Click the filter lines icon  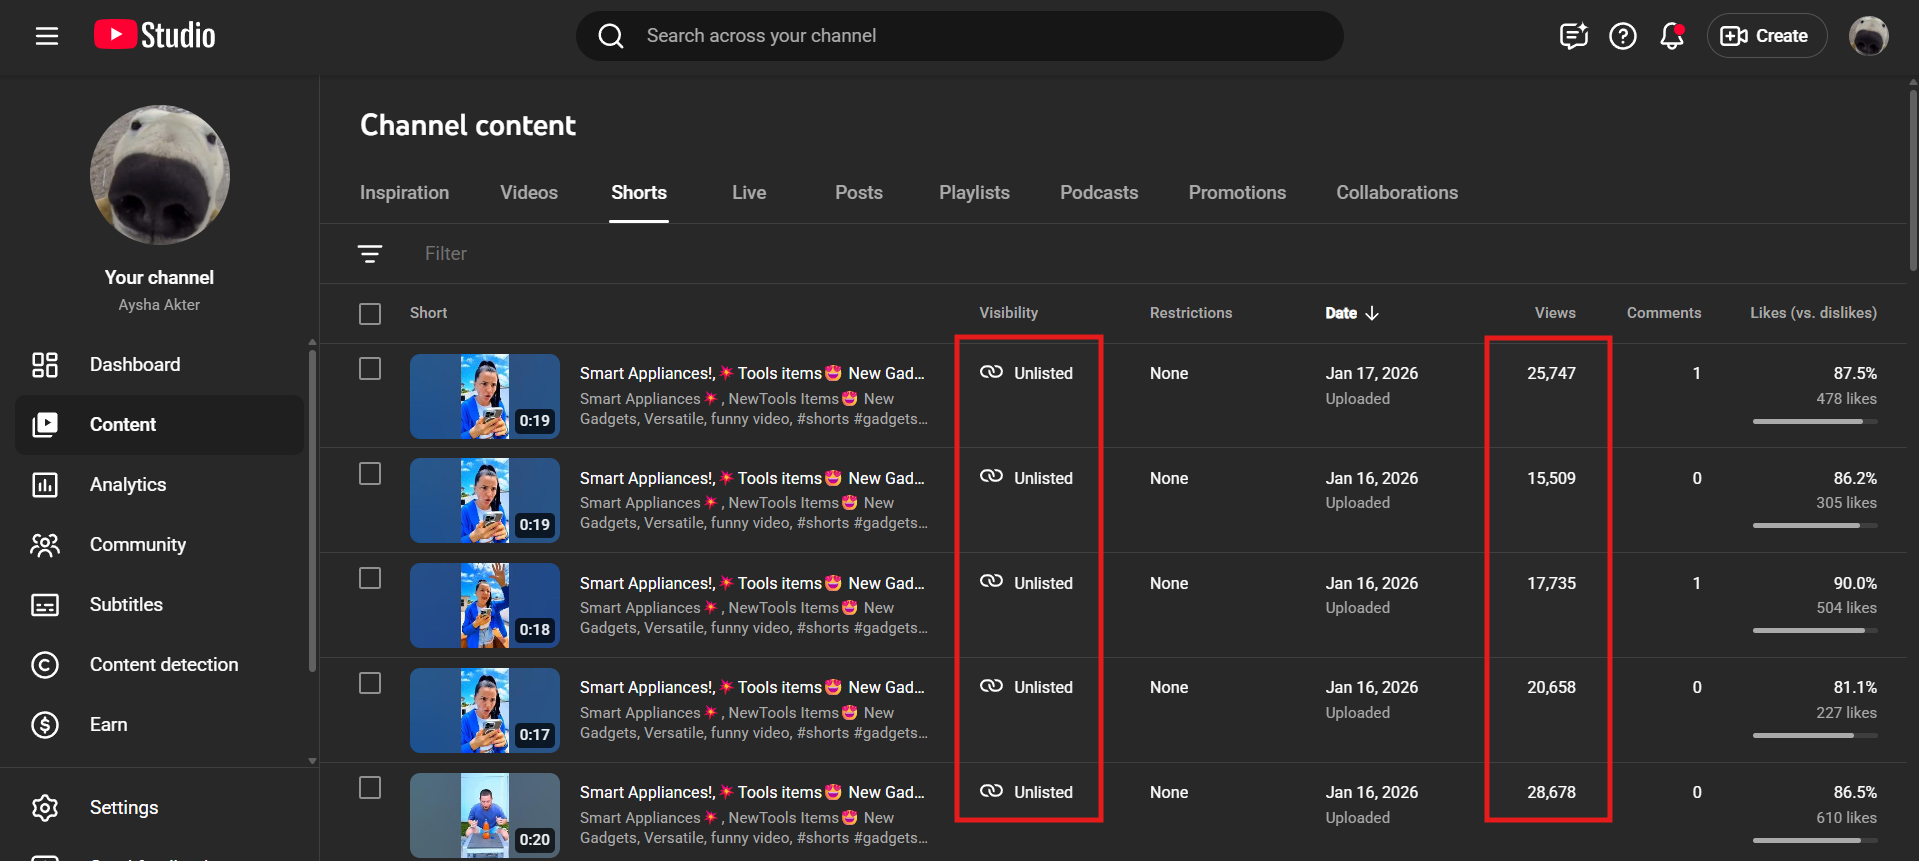370,254
